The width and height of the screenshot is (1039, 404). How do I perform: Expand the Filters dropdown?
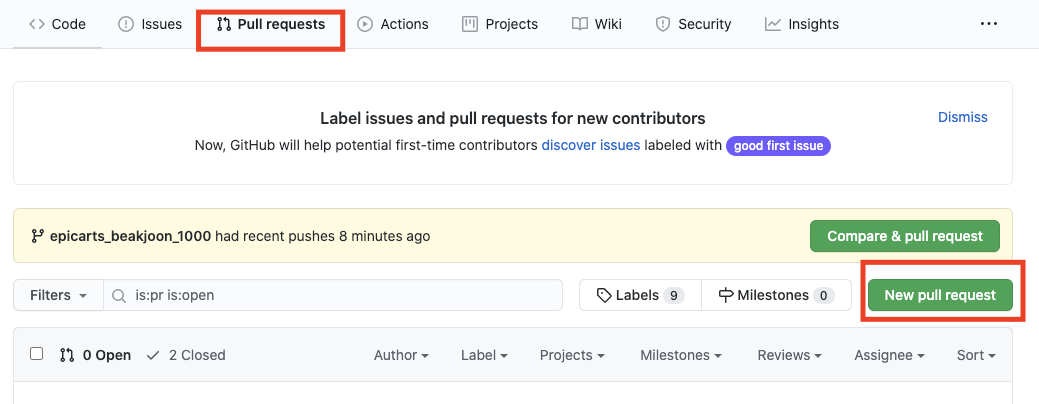tap(59, 295)
